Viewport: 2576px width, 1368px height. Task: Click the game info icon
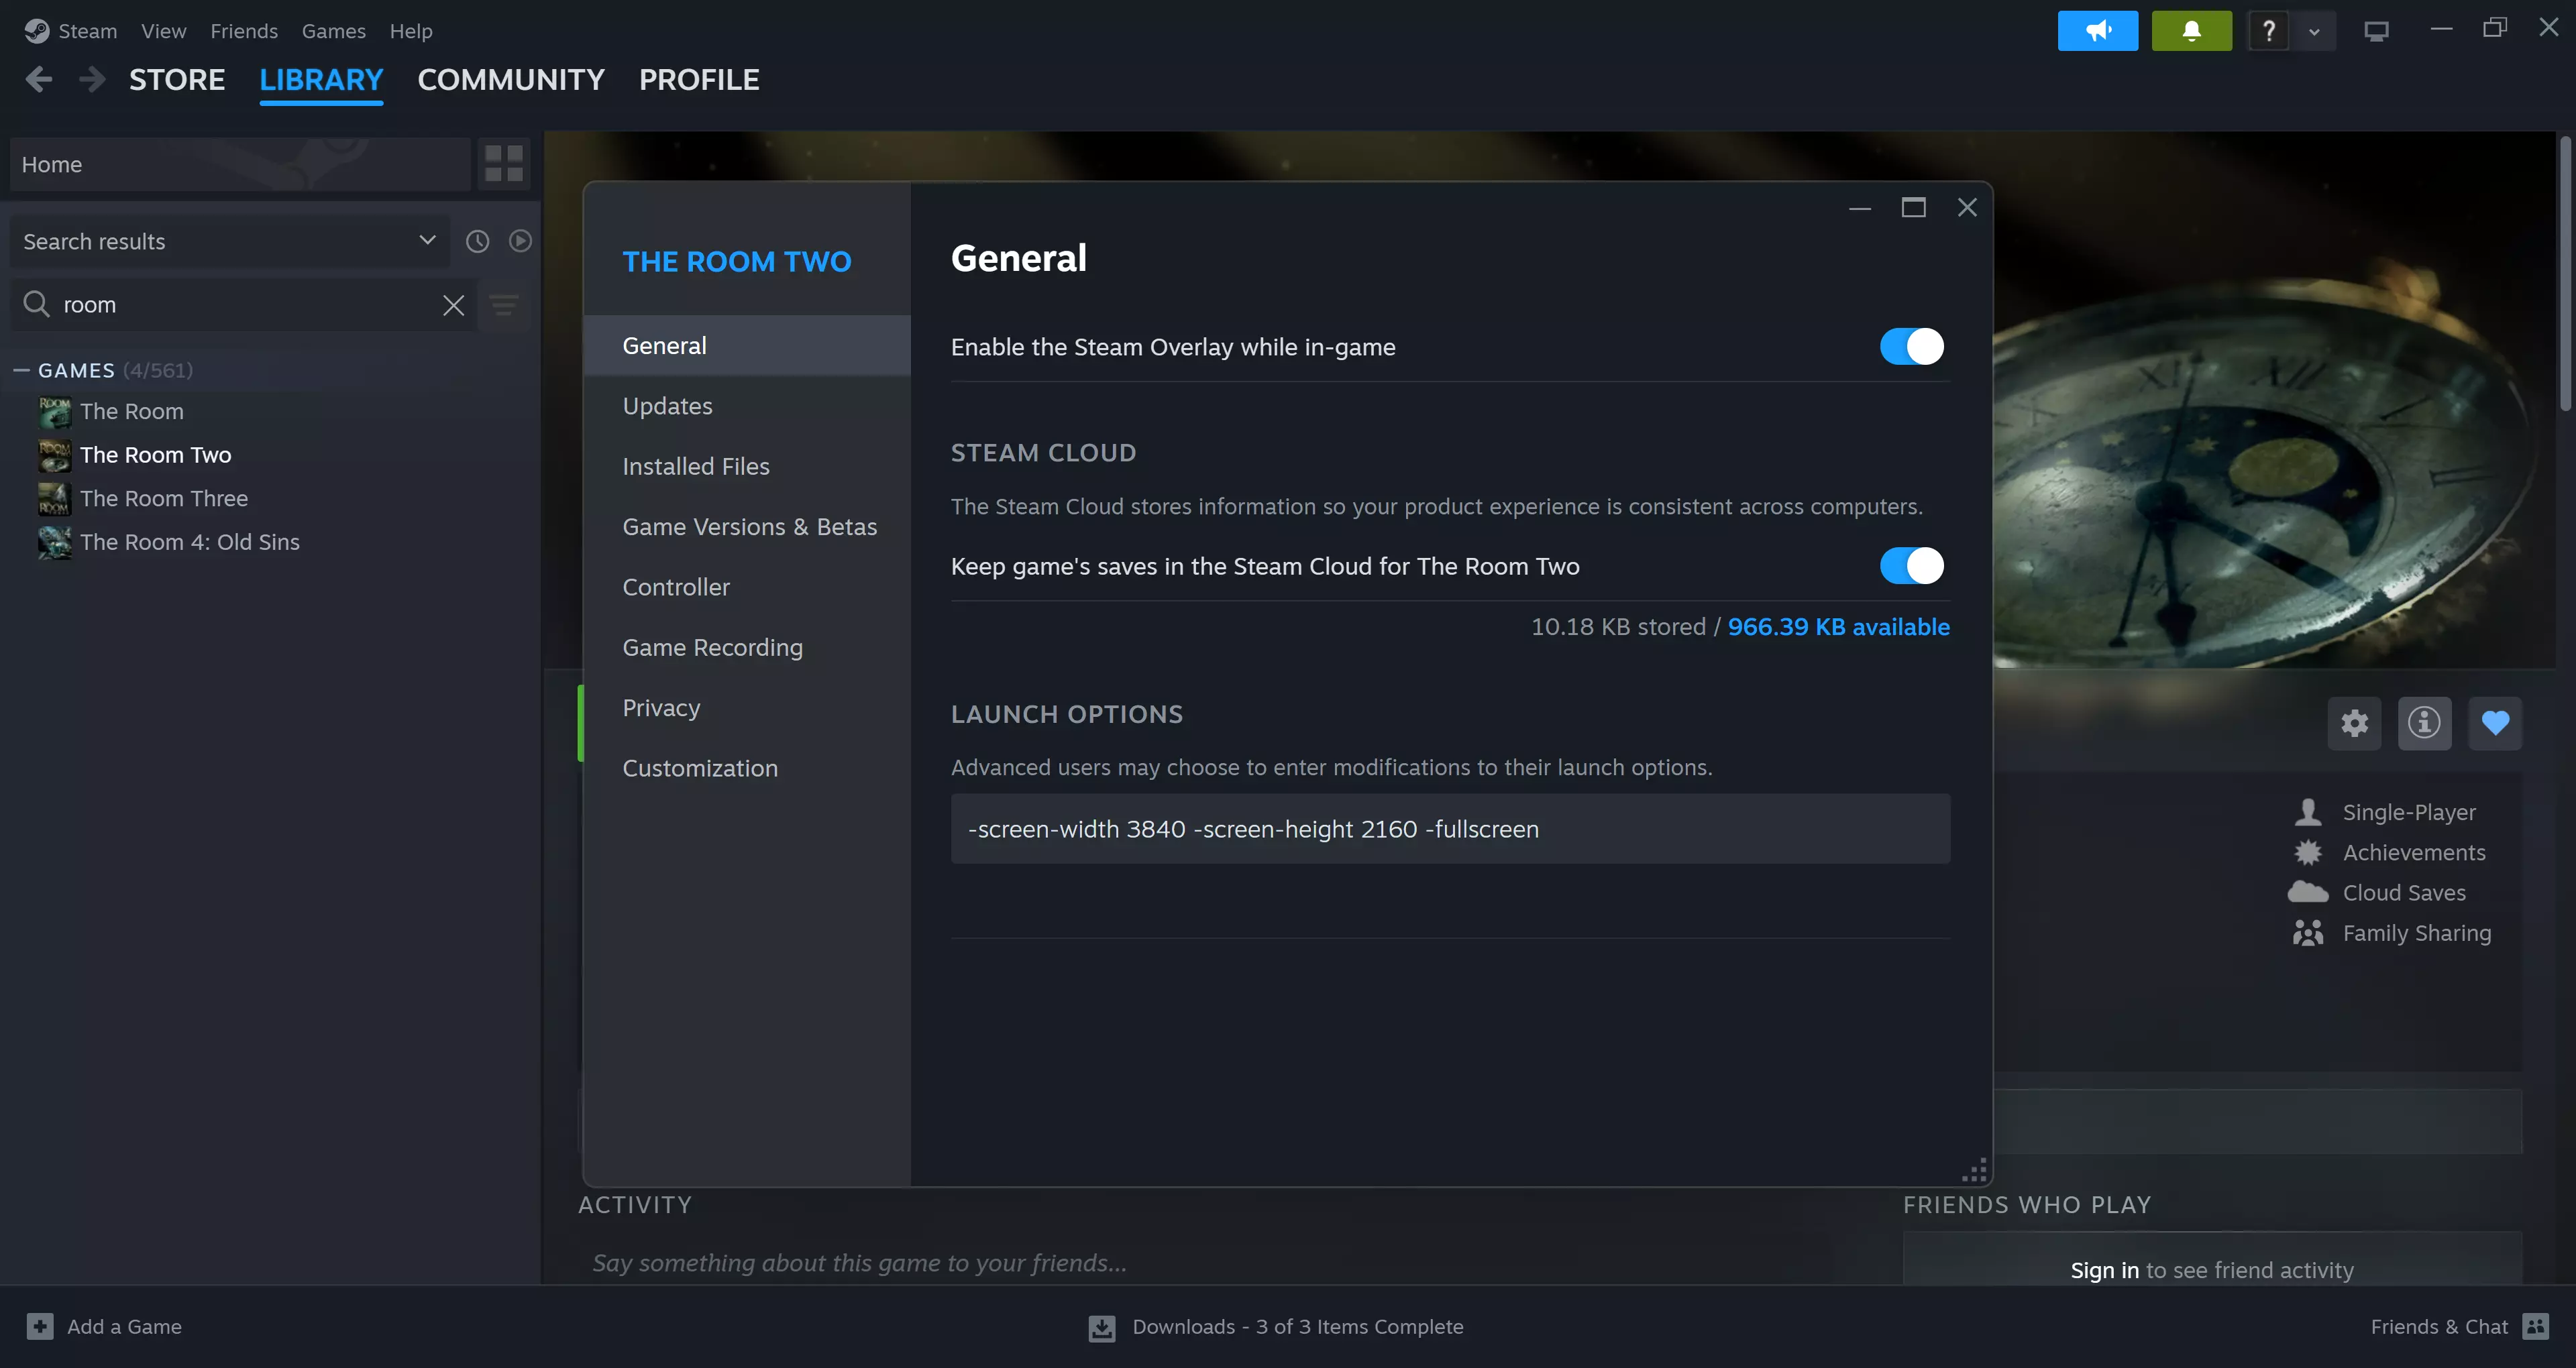(2424, 723)
